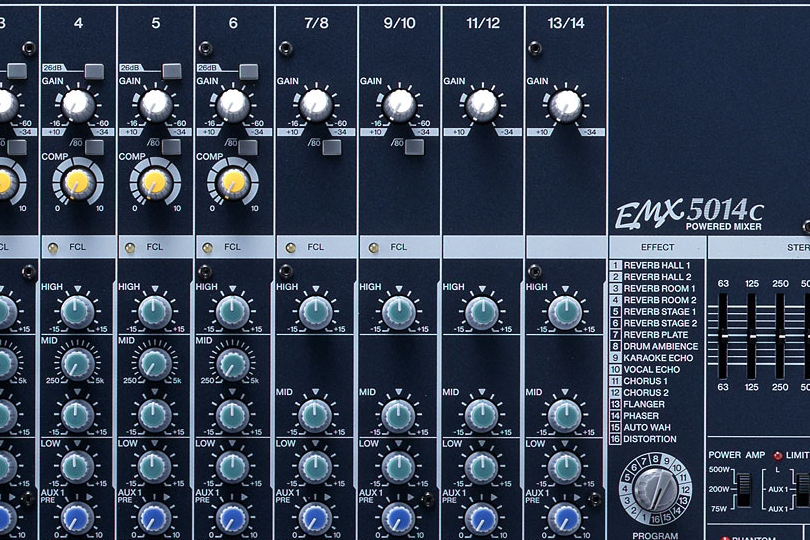
Task: Enable the /80 high-pass switch on channel 4
Action: 94,147
